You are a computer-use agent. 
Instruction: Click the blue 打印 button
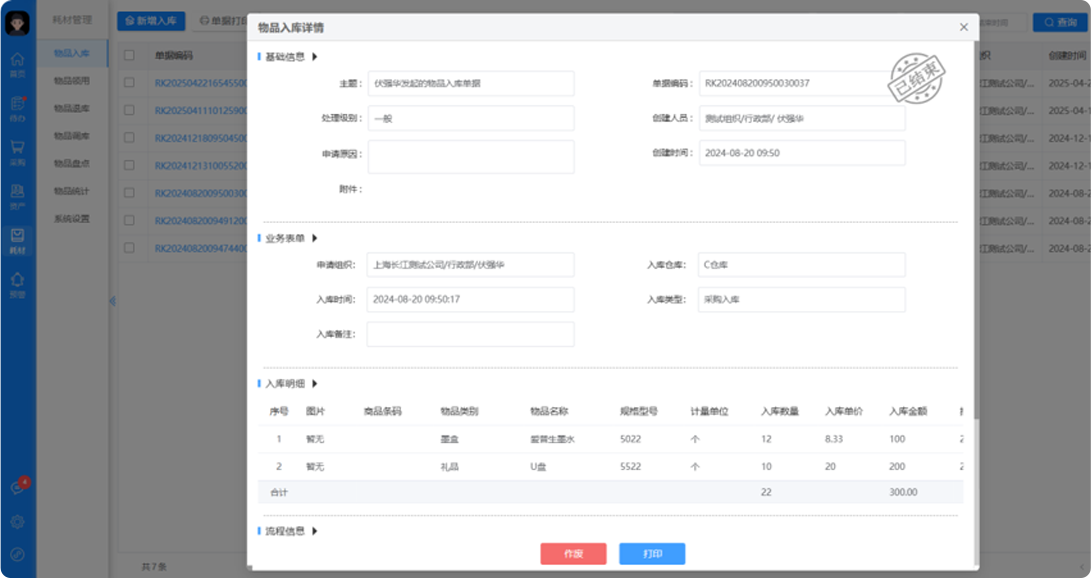click(652, 554)
